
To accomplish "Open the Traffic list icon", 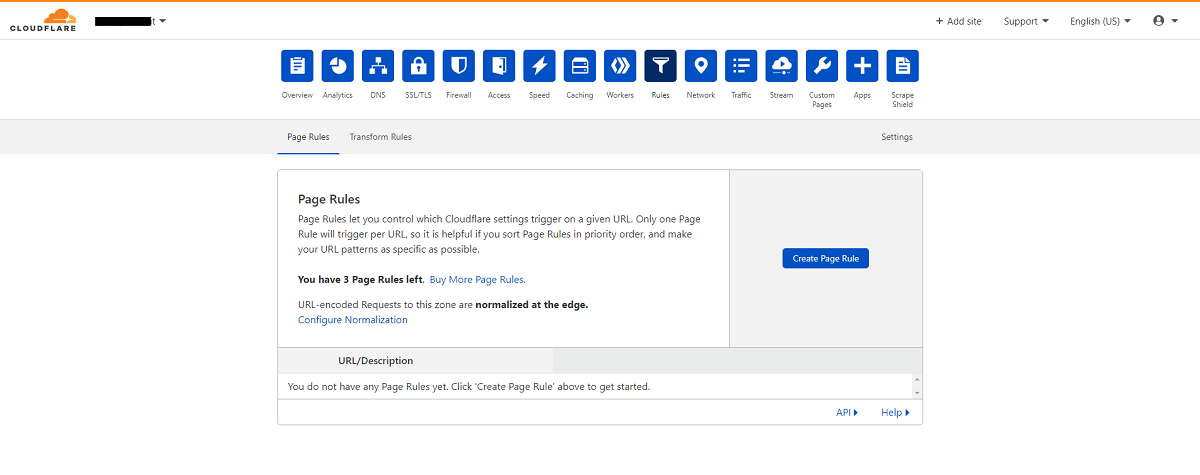I will coord(741,66).
